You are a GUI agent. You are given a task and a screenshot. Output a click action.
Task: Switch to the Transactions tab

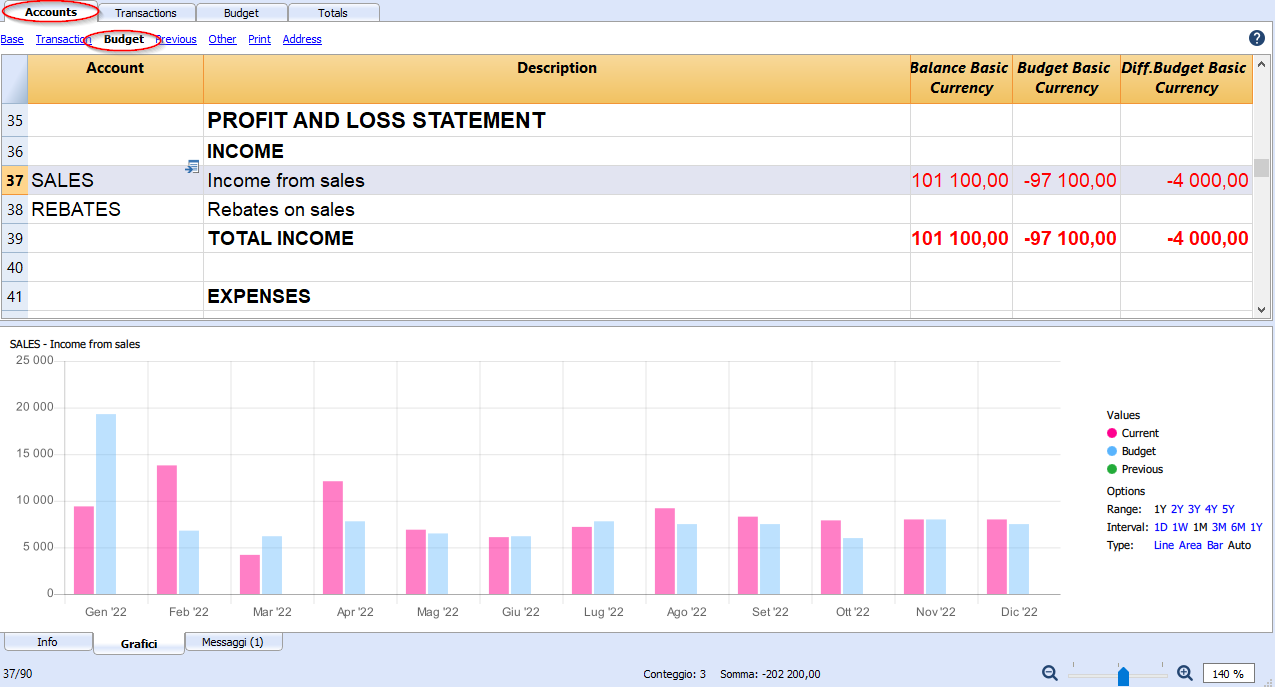point(146,13)
